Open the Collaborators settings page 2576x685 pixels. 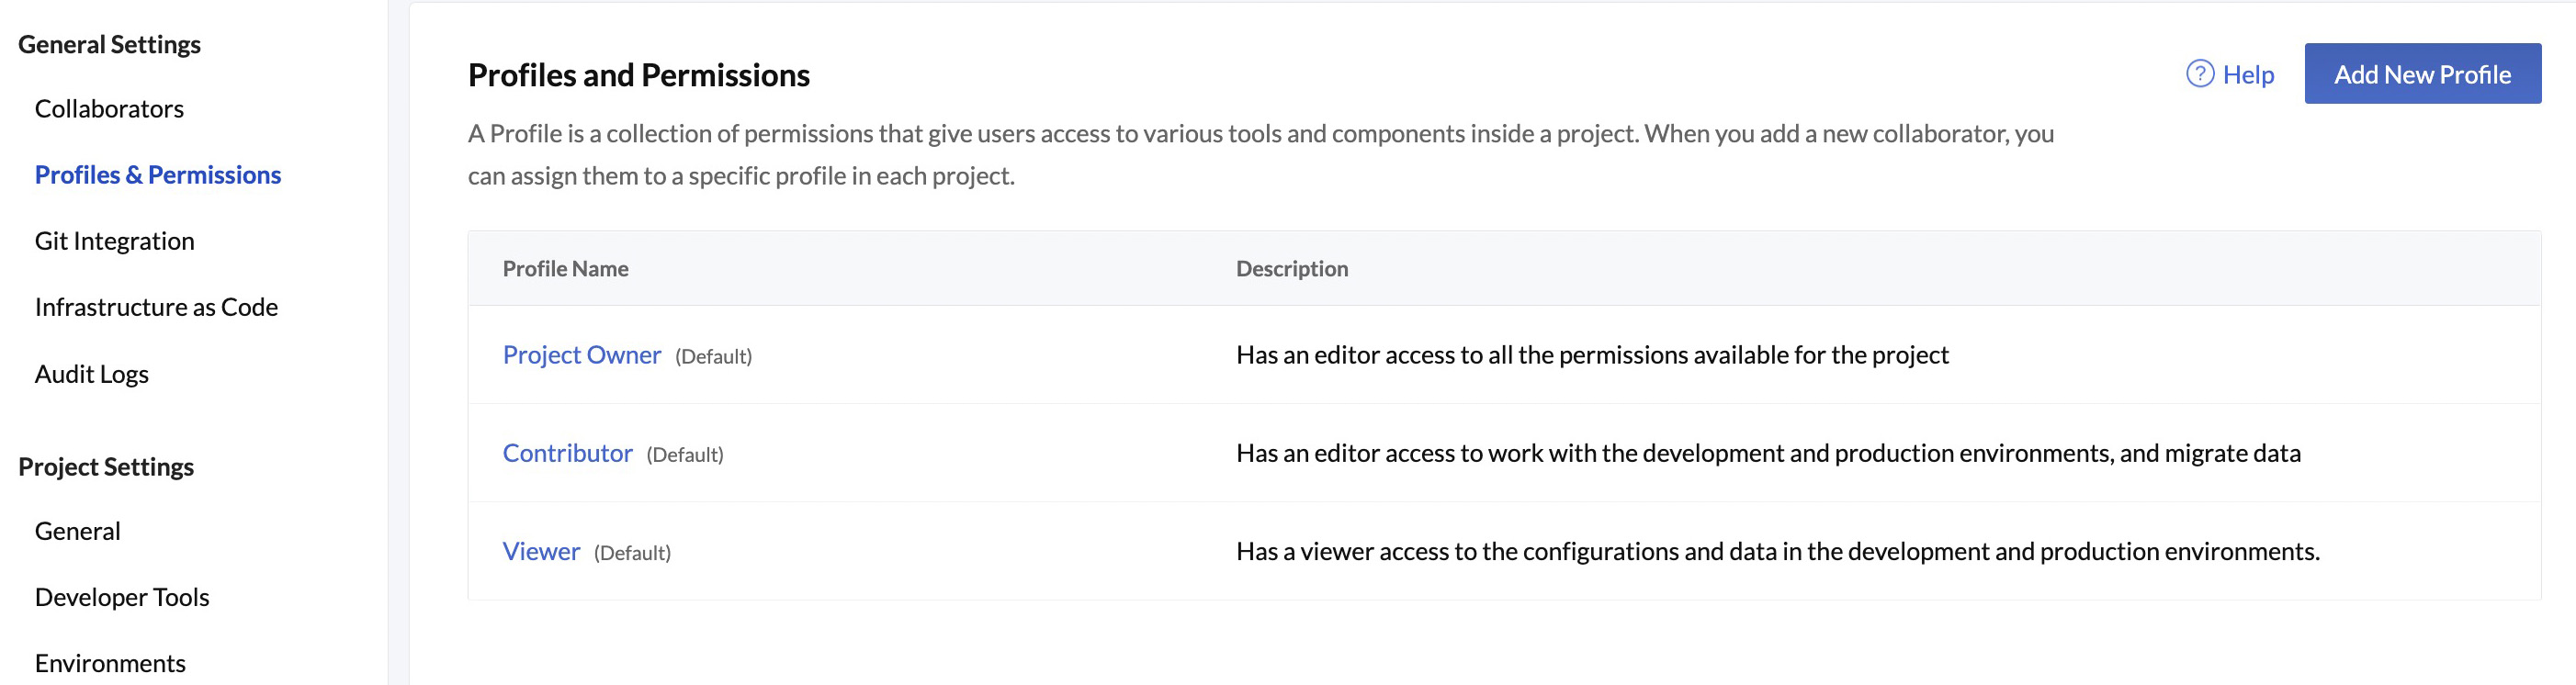(109, 109)
